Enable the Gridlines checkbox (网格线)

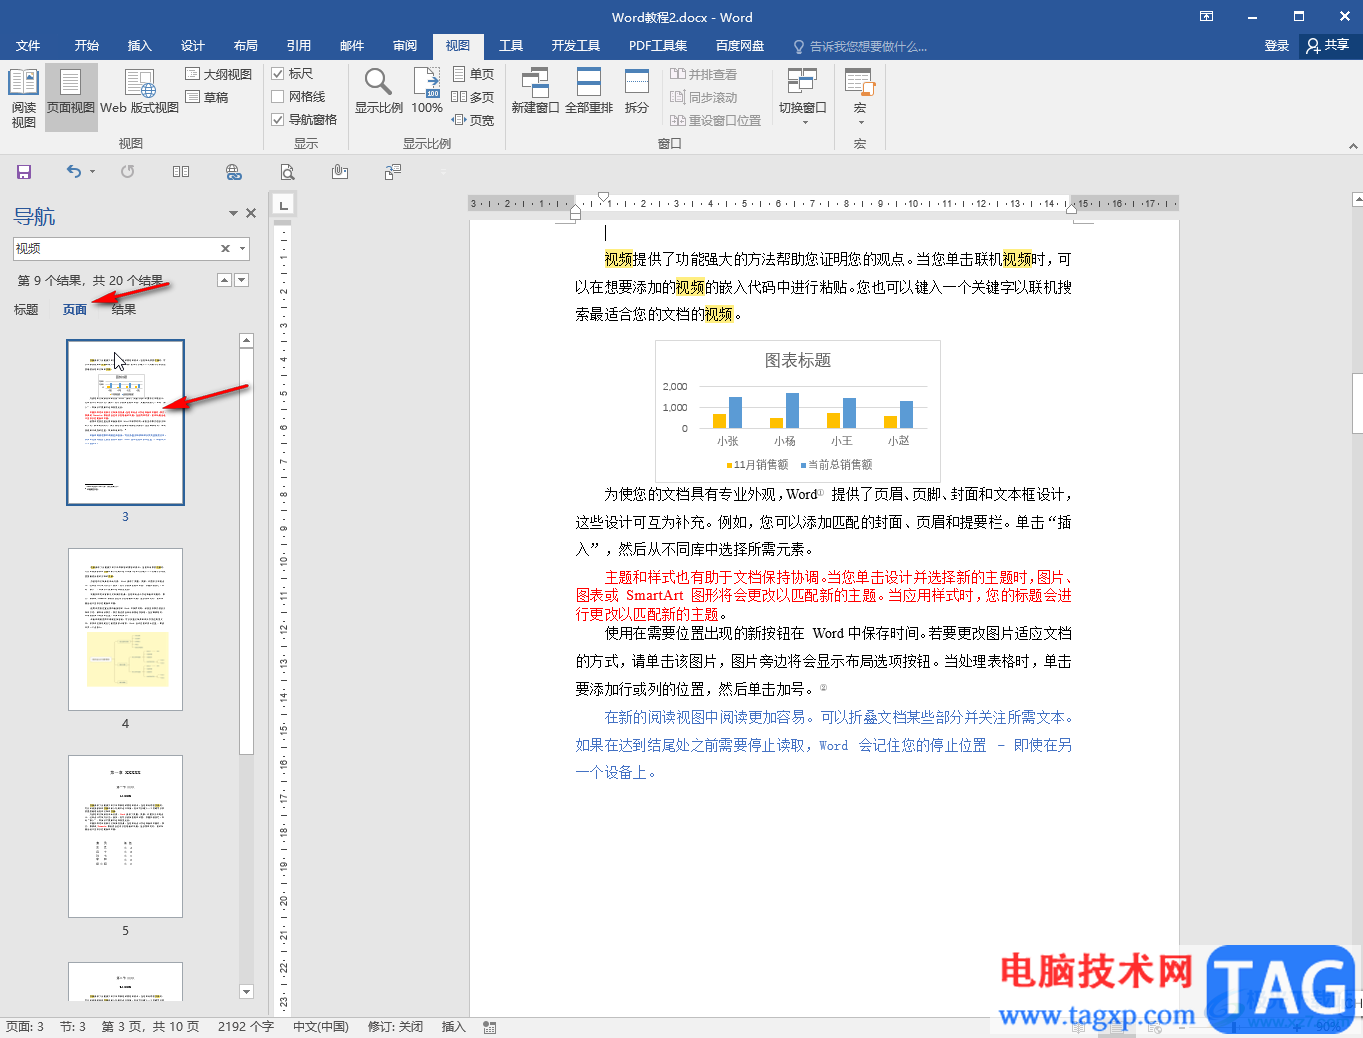coord(299,97)
